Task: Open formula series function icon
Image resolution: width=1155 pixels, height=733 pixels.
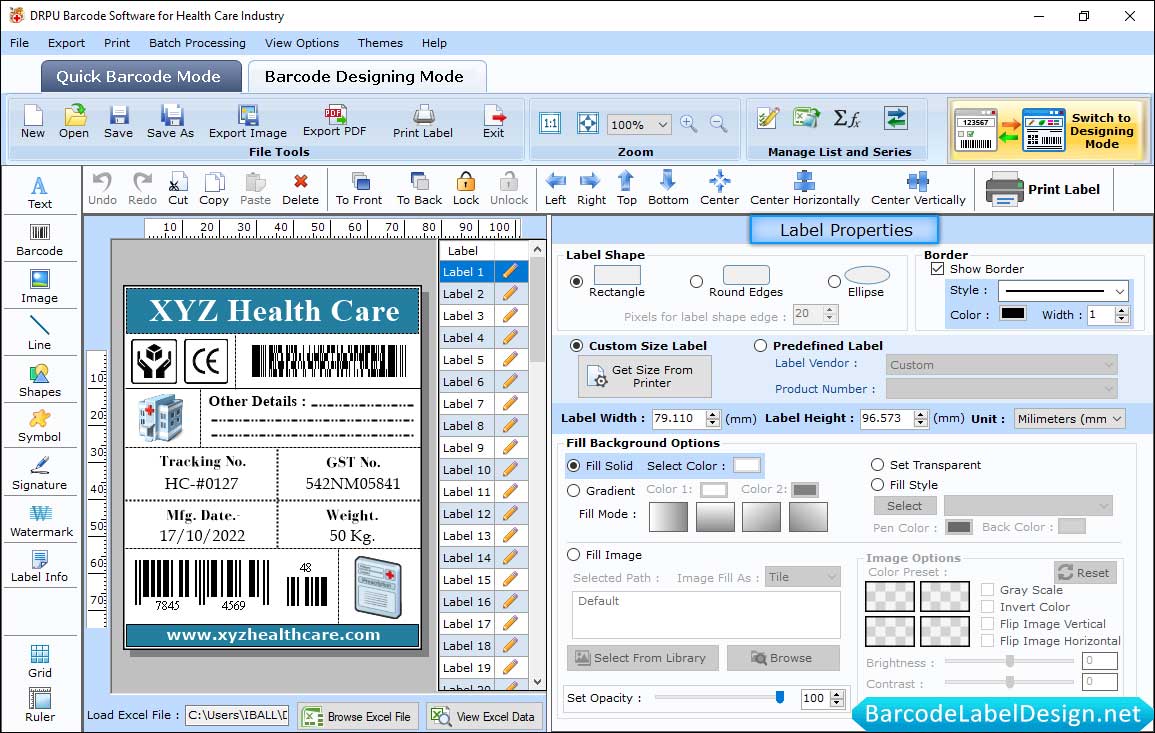Action: [847, 118]
